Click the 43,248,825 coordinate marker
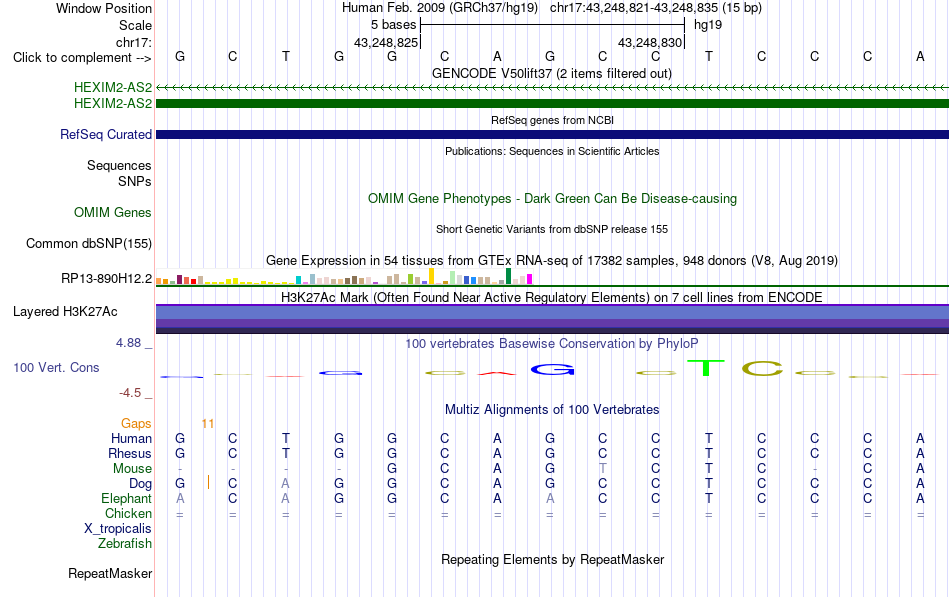 click(x=387, y=42)
